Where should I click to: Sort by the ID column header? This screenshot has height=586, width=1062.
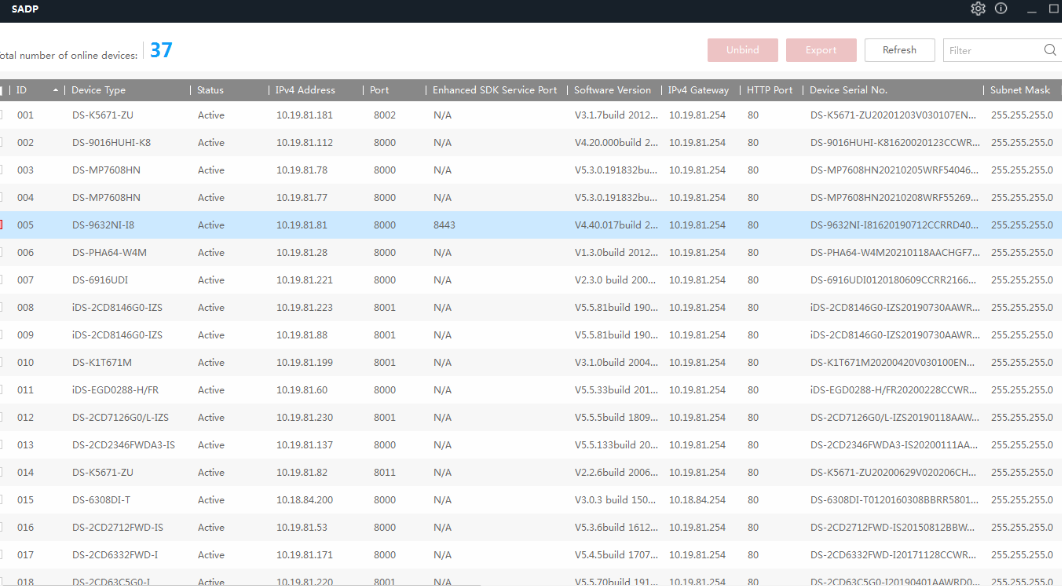22,90
